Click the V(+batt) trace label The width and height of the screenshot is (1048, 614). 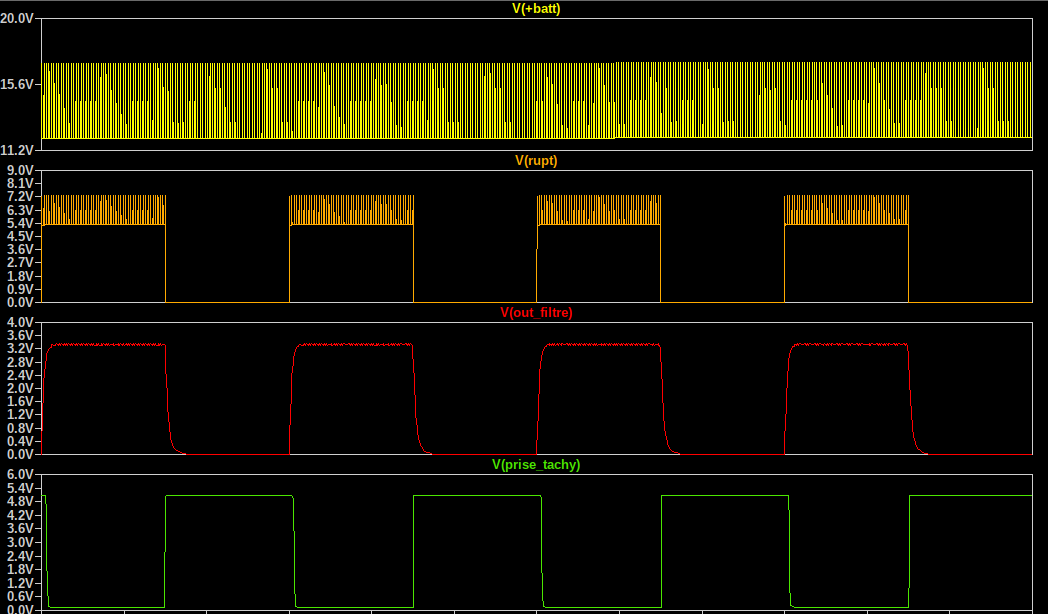[536, 9]
